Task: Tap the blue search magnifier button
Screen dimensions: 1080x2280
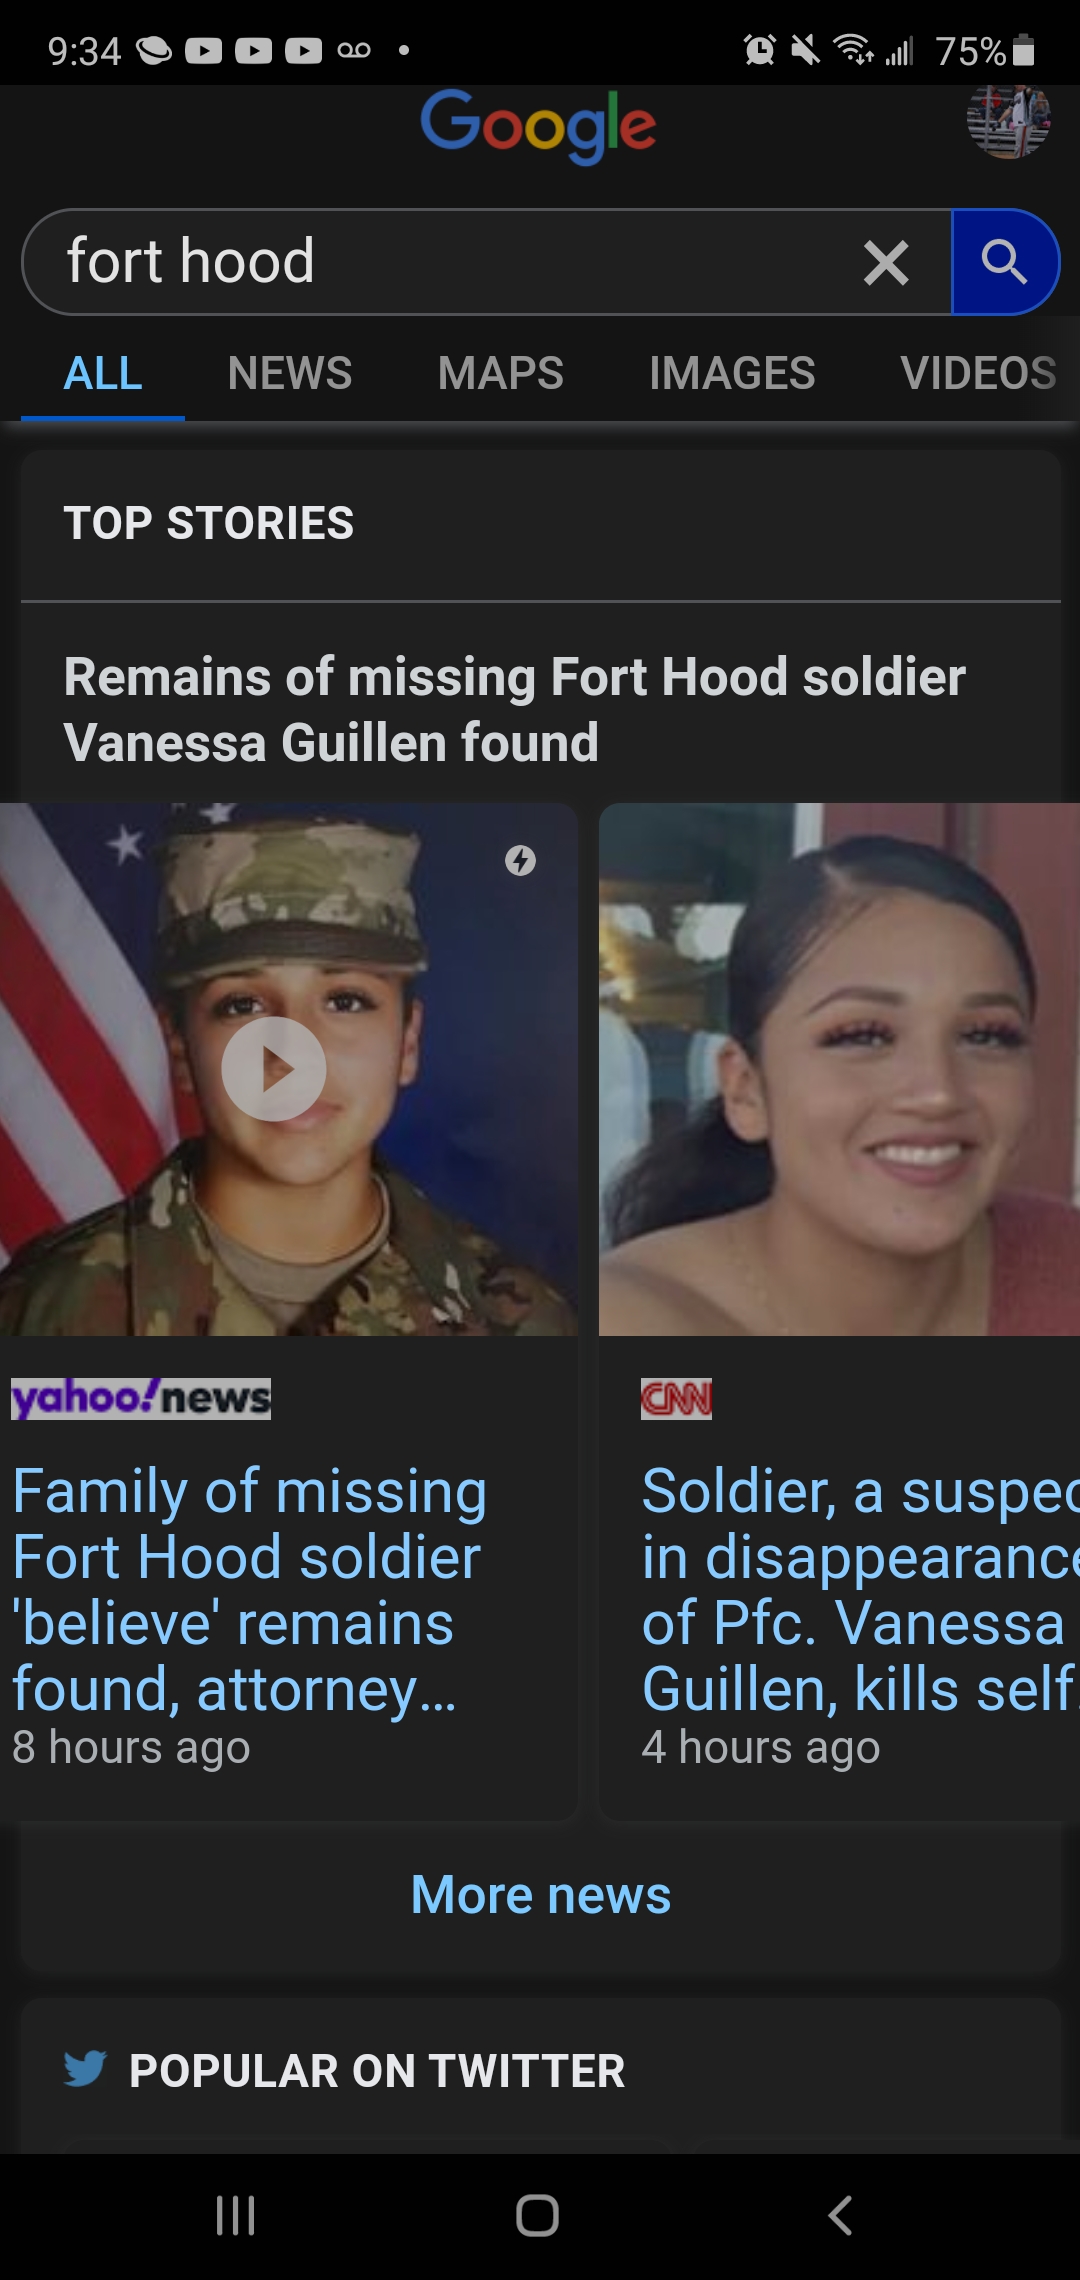Action: point(1005,262)
